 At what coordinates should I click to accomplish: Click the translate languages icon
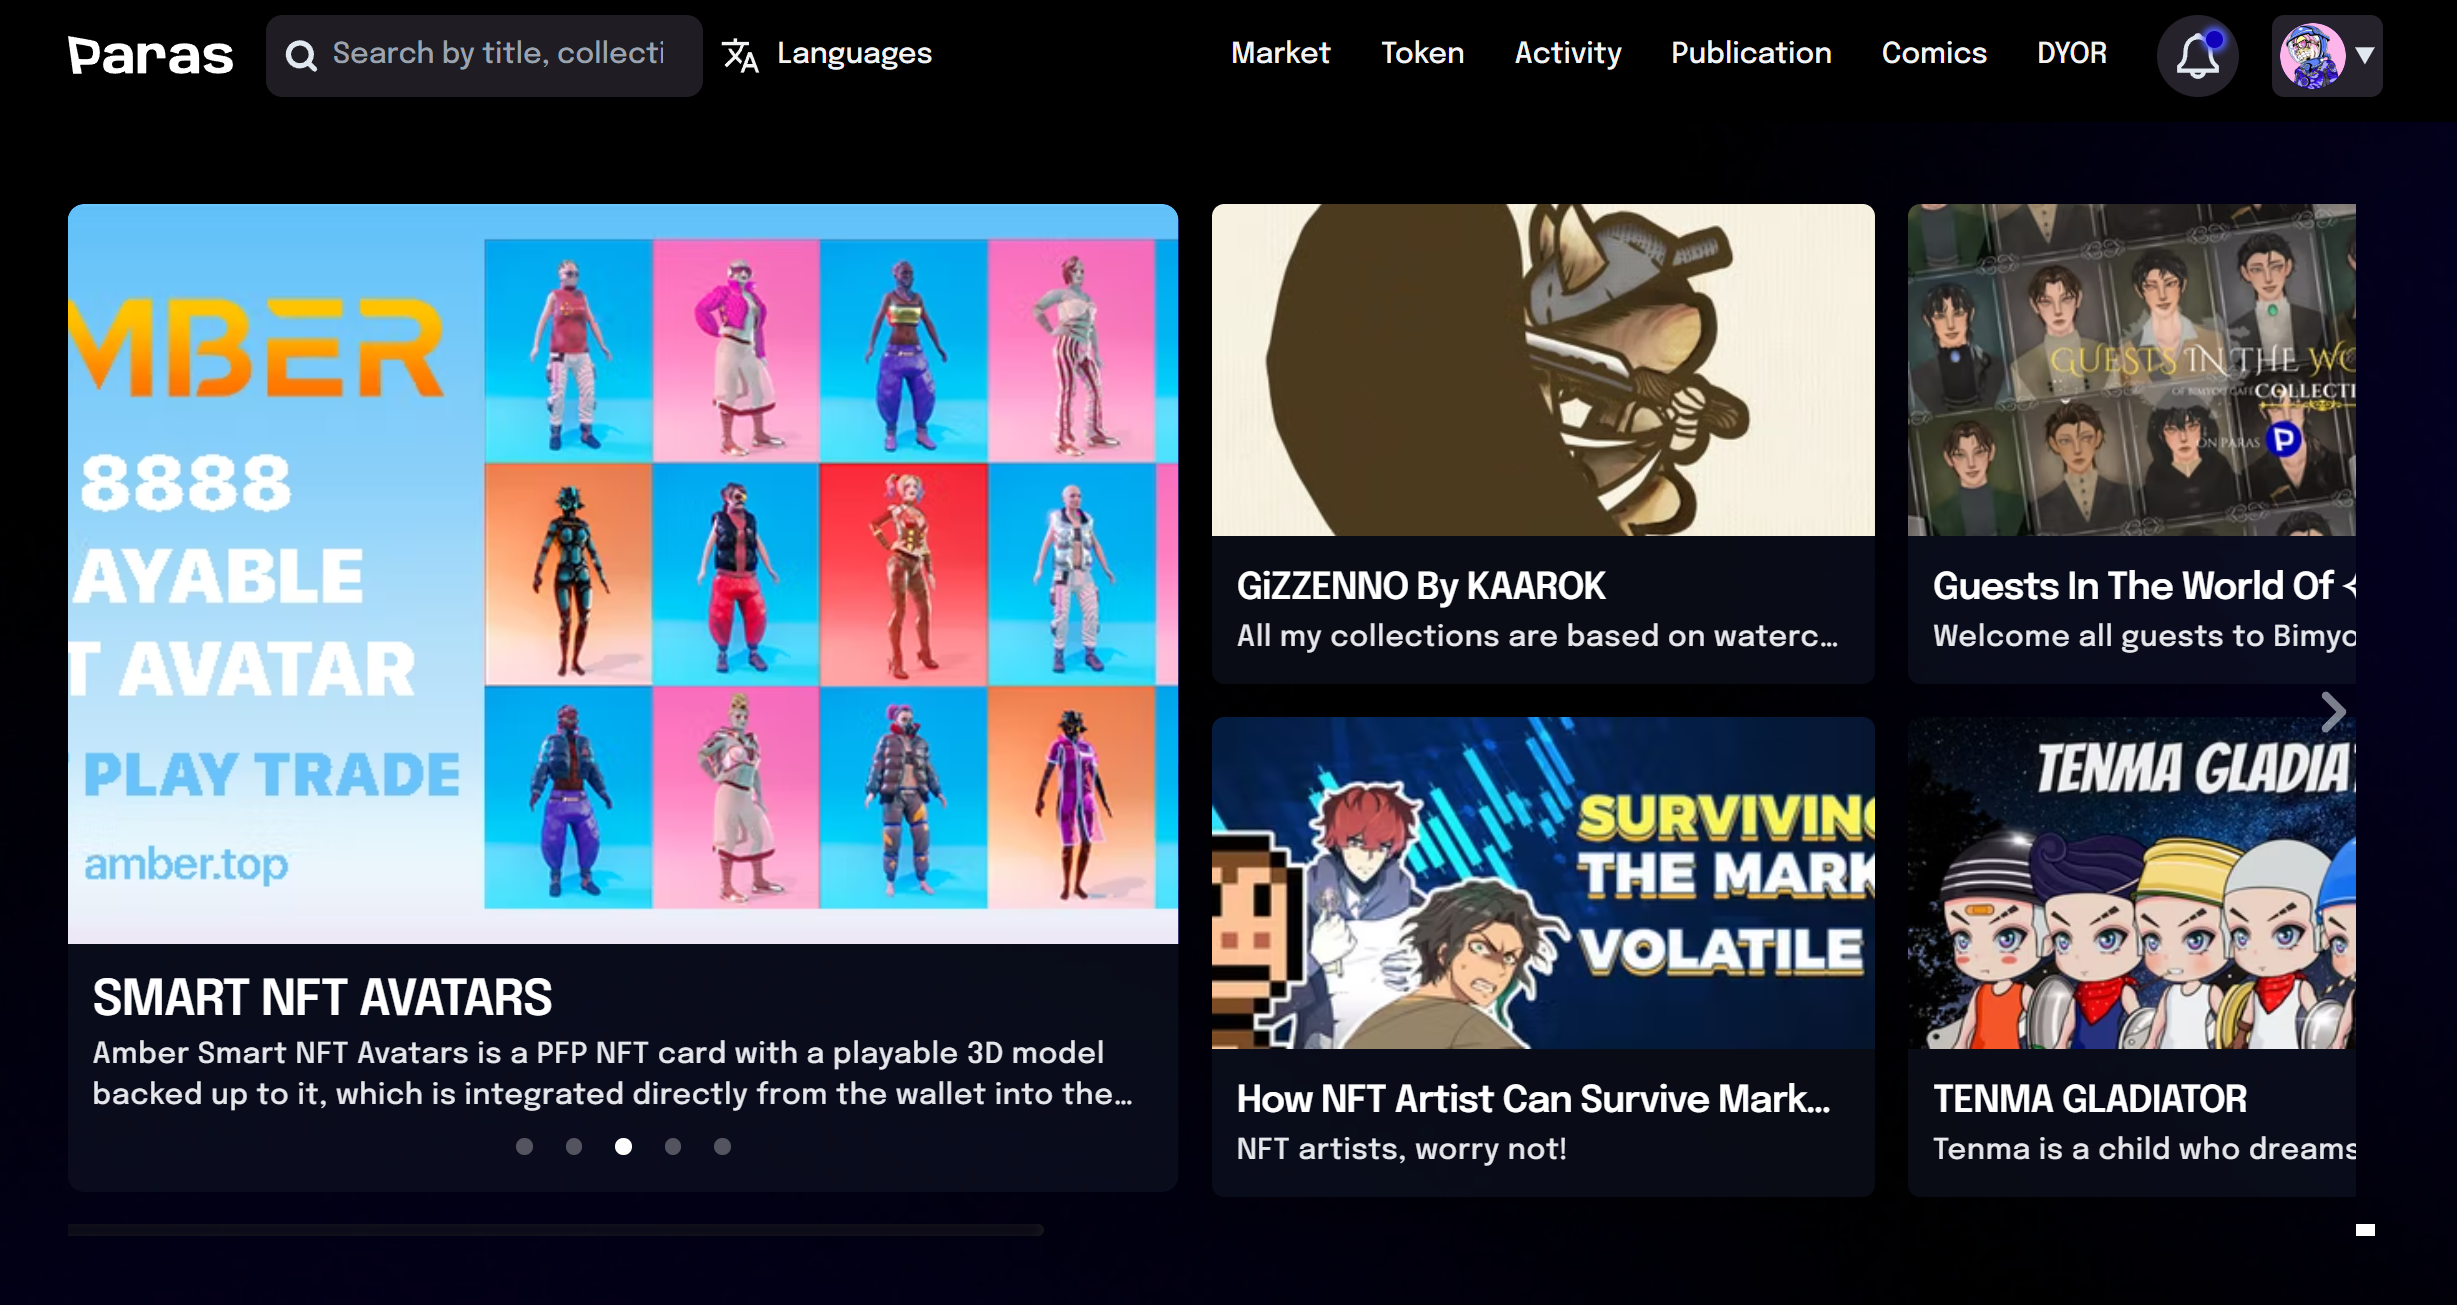click(x=739, y=55)
